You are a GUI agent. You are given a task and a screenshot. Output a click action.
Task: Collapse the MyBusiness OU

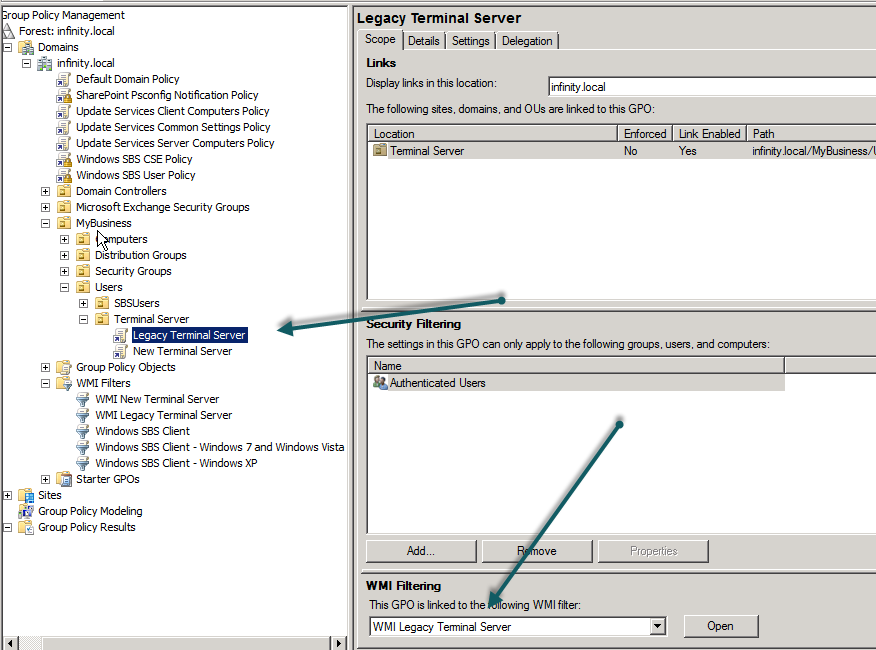click(46, 223)
